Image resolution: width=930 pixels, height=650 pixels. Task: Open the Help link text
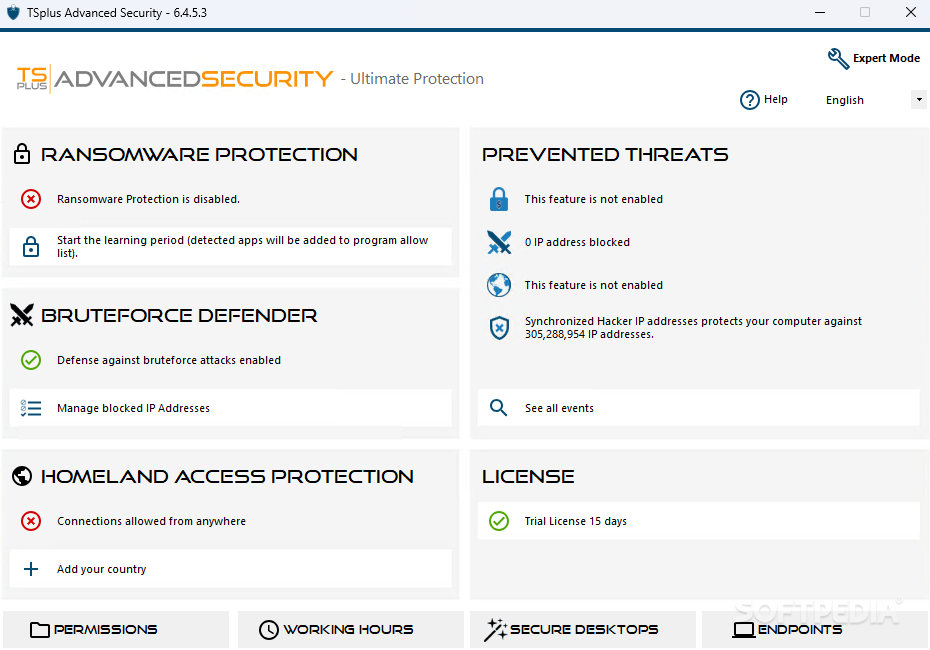pos(775,99)
